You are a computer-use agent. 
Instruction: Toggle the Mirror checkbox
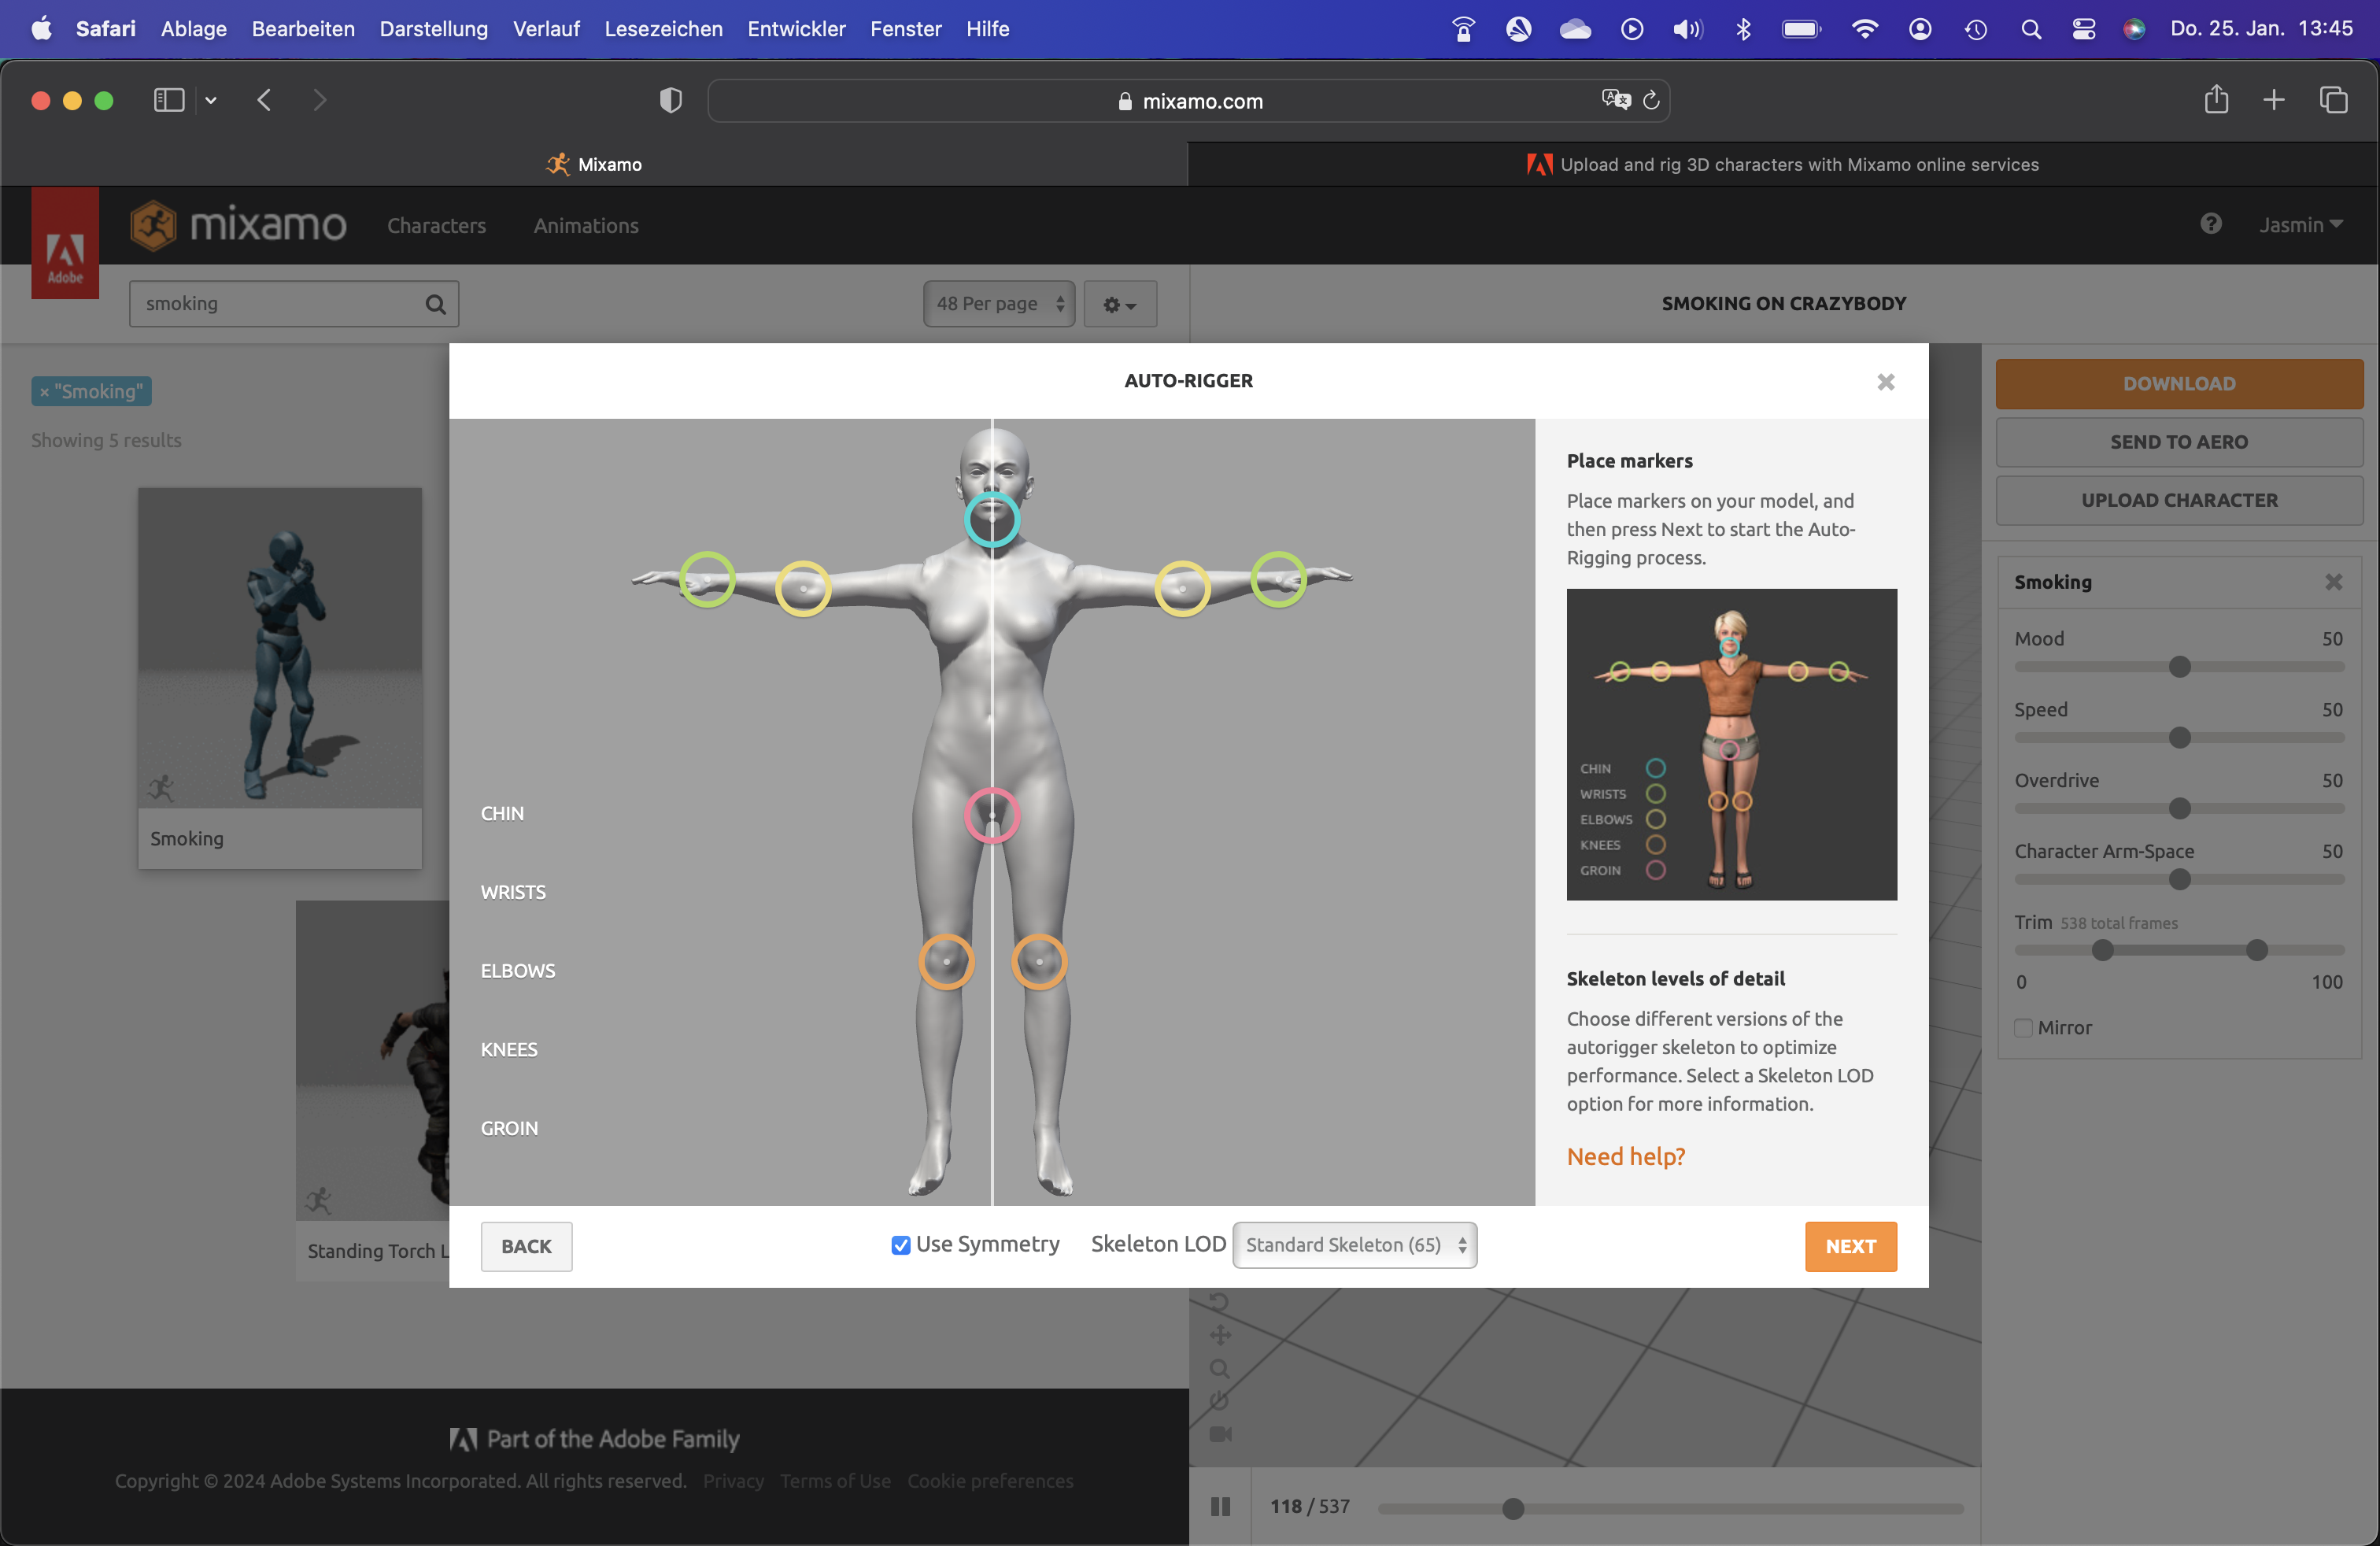pos(2023,1028)
